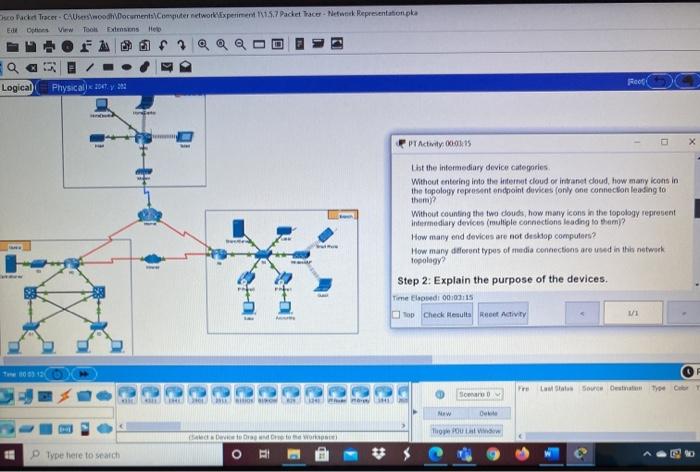This screenshot has width=700, height=472.
Task: Switch to Physical workspace view
Action: 63,88
